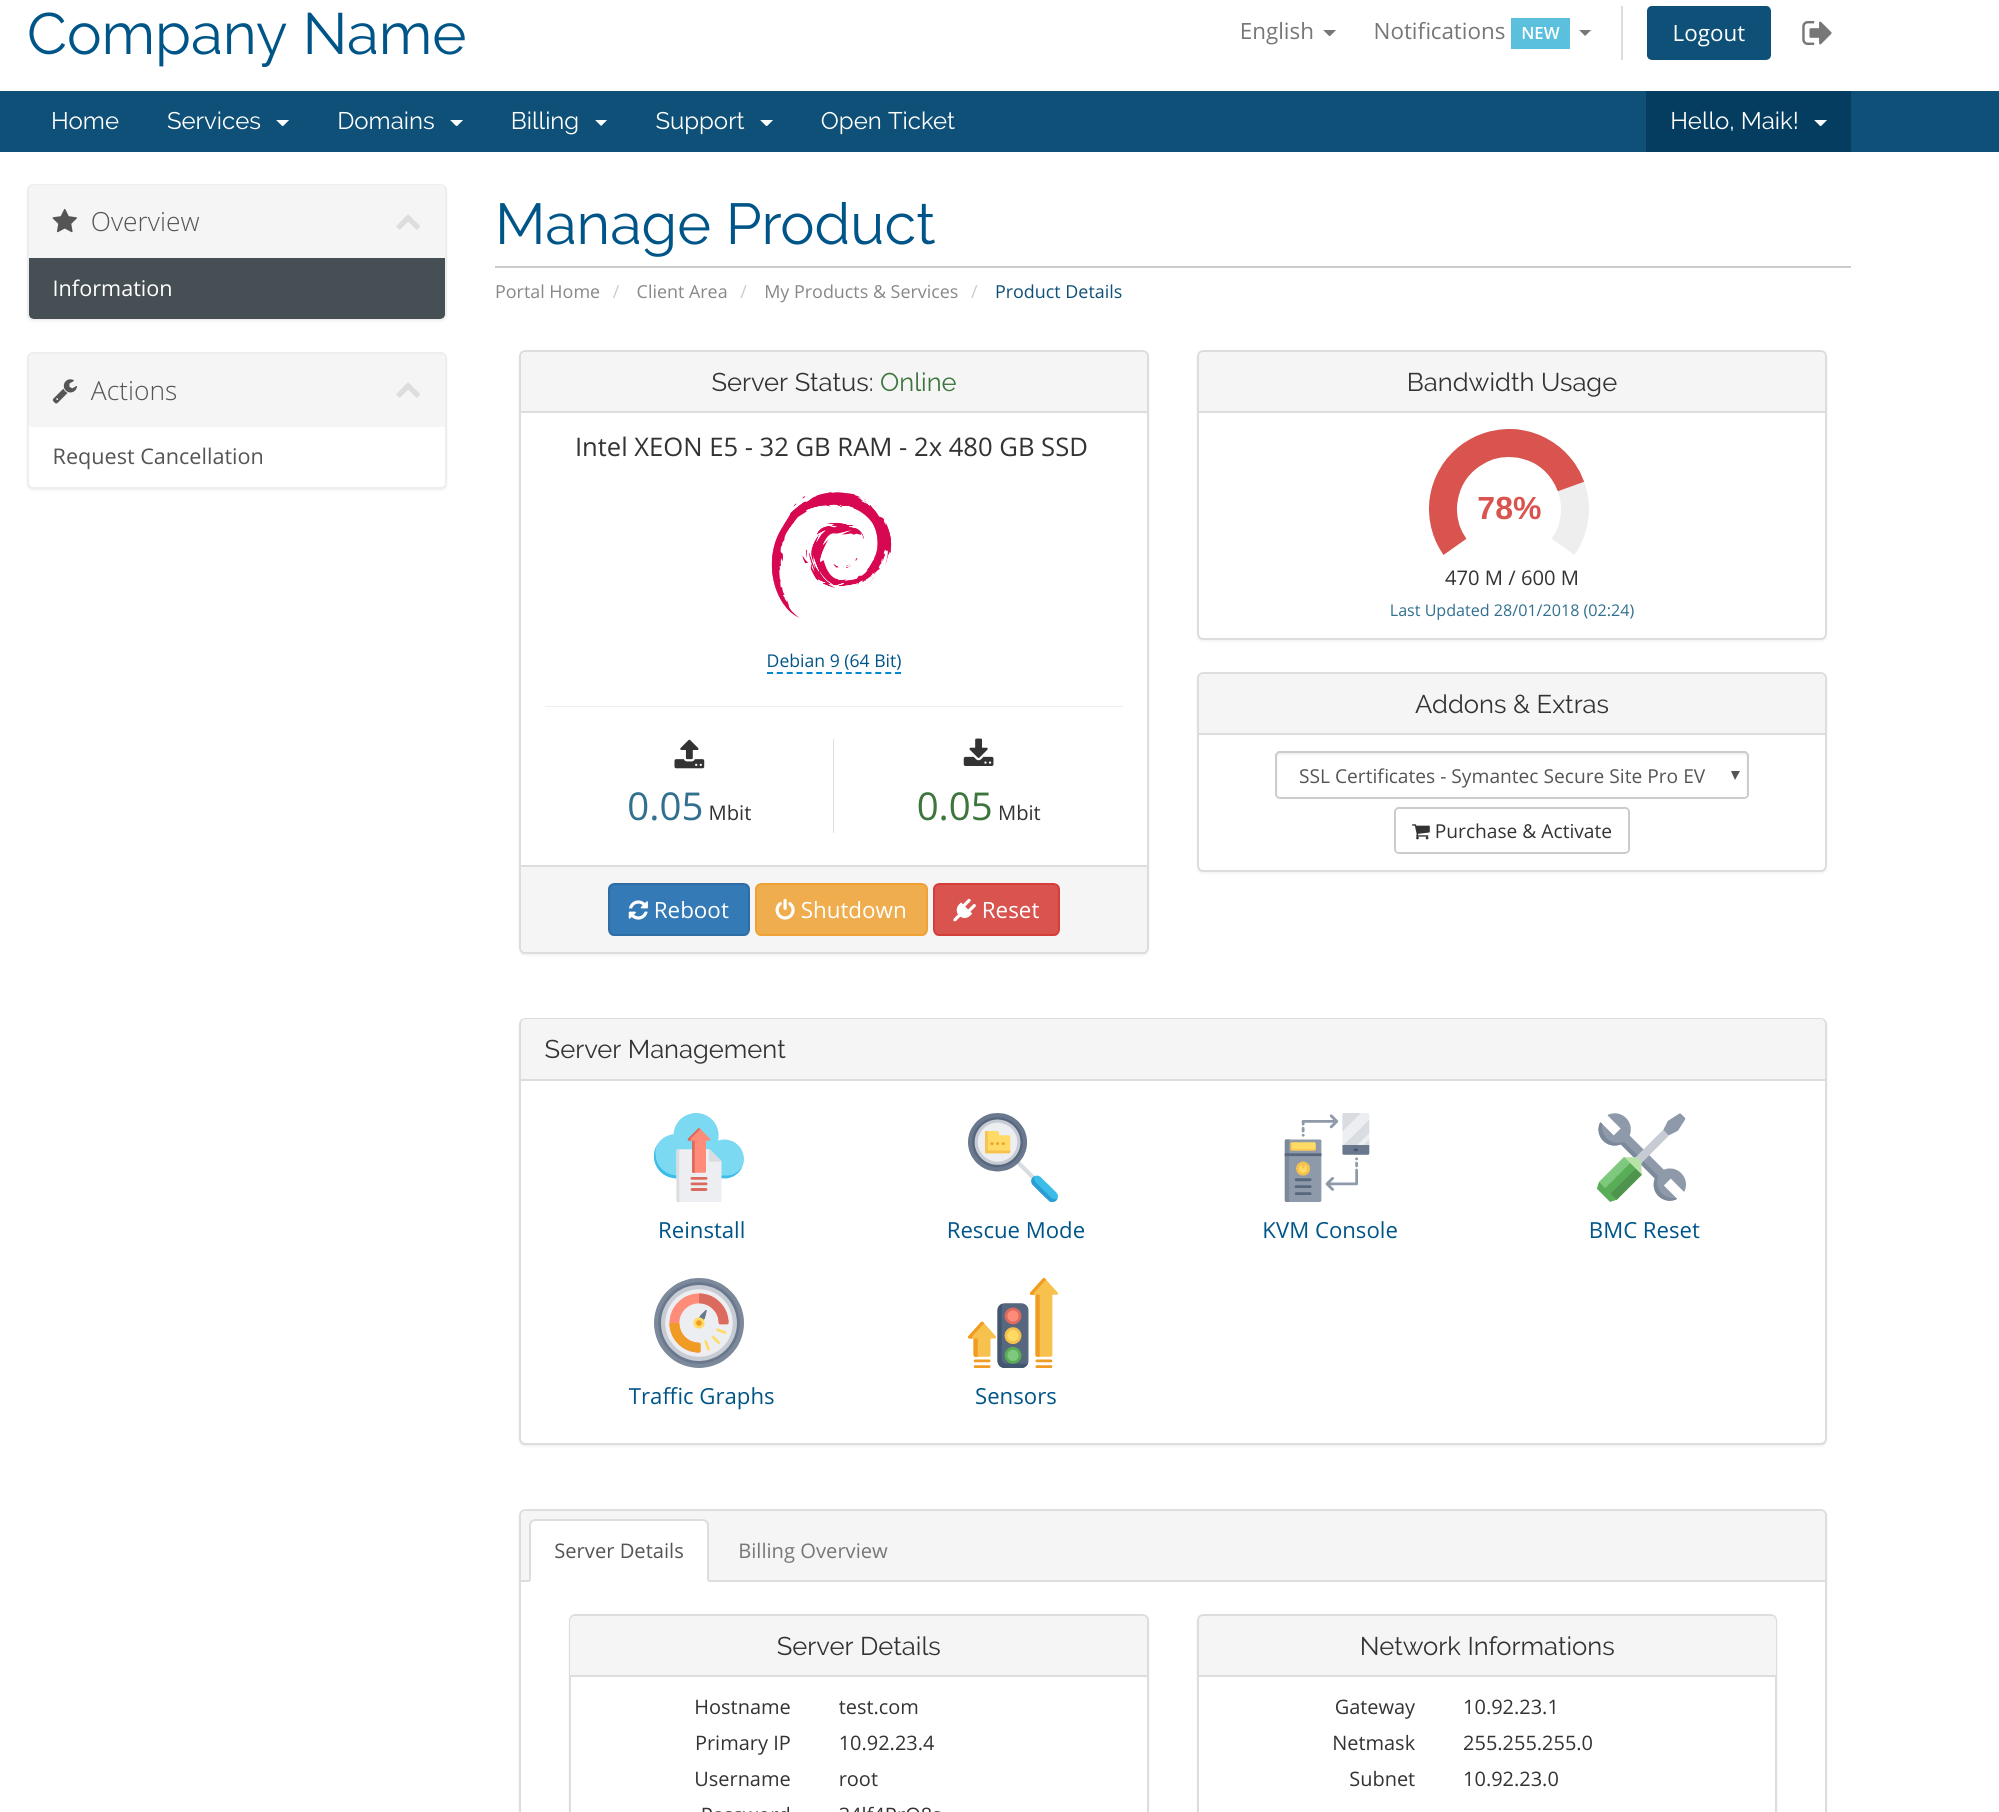Click the hostname value test.com
Viewport: 1999px width, 1812px height.
click(x=878, y=1706)
